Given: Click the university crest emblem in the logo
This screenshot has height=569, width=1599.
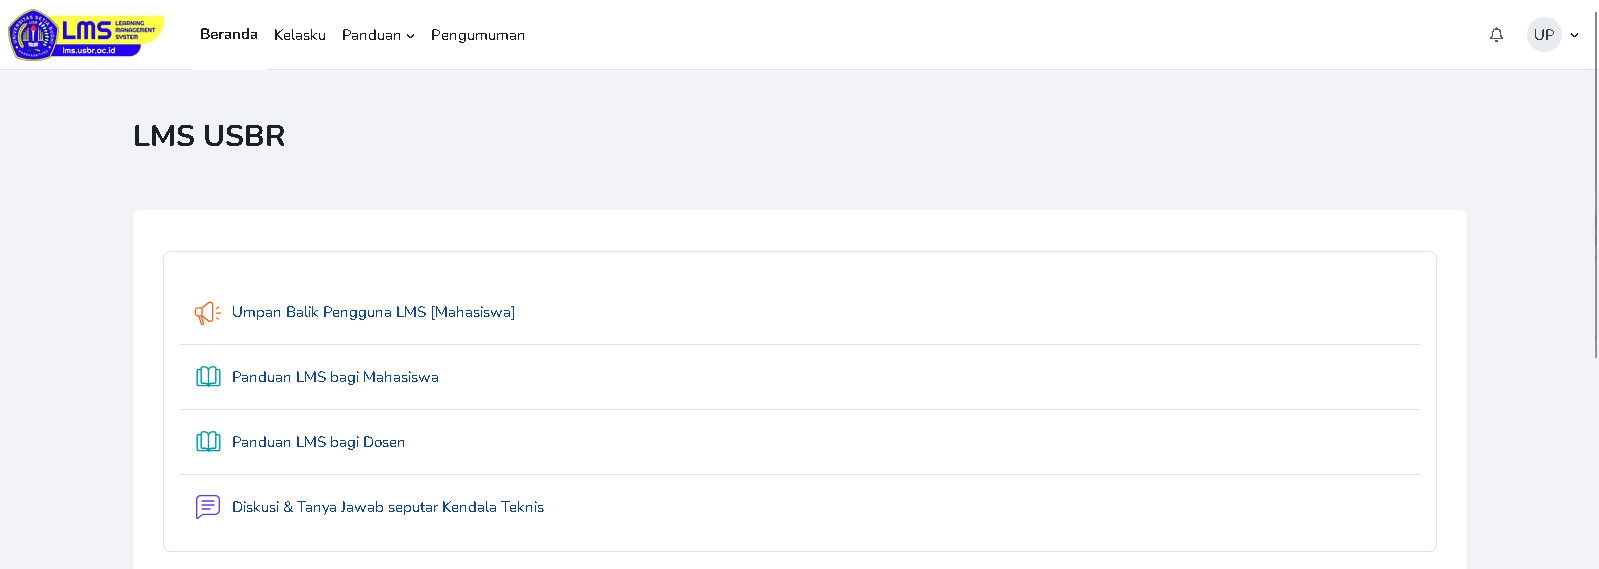Looking at the screenshot, I should [x=33, y=36].
